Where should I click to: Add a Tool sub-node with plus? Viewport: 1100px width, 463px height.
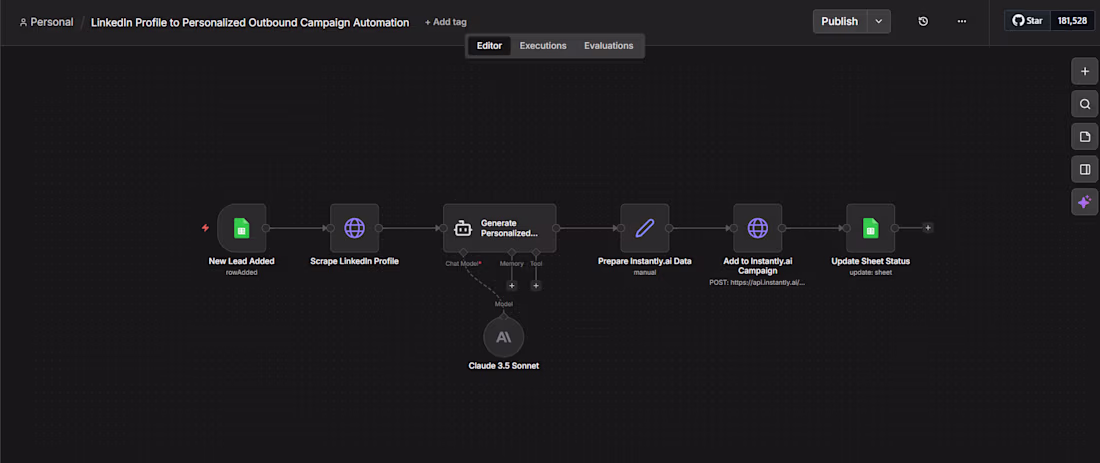[x=536, y=286]
